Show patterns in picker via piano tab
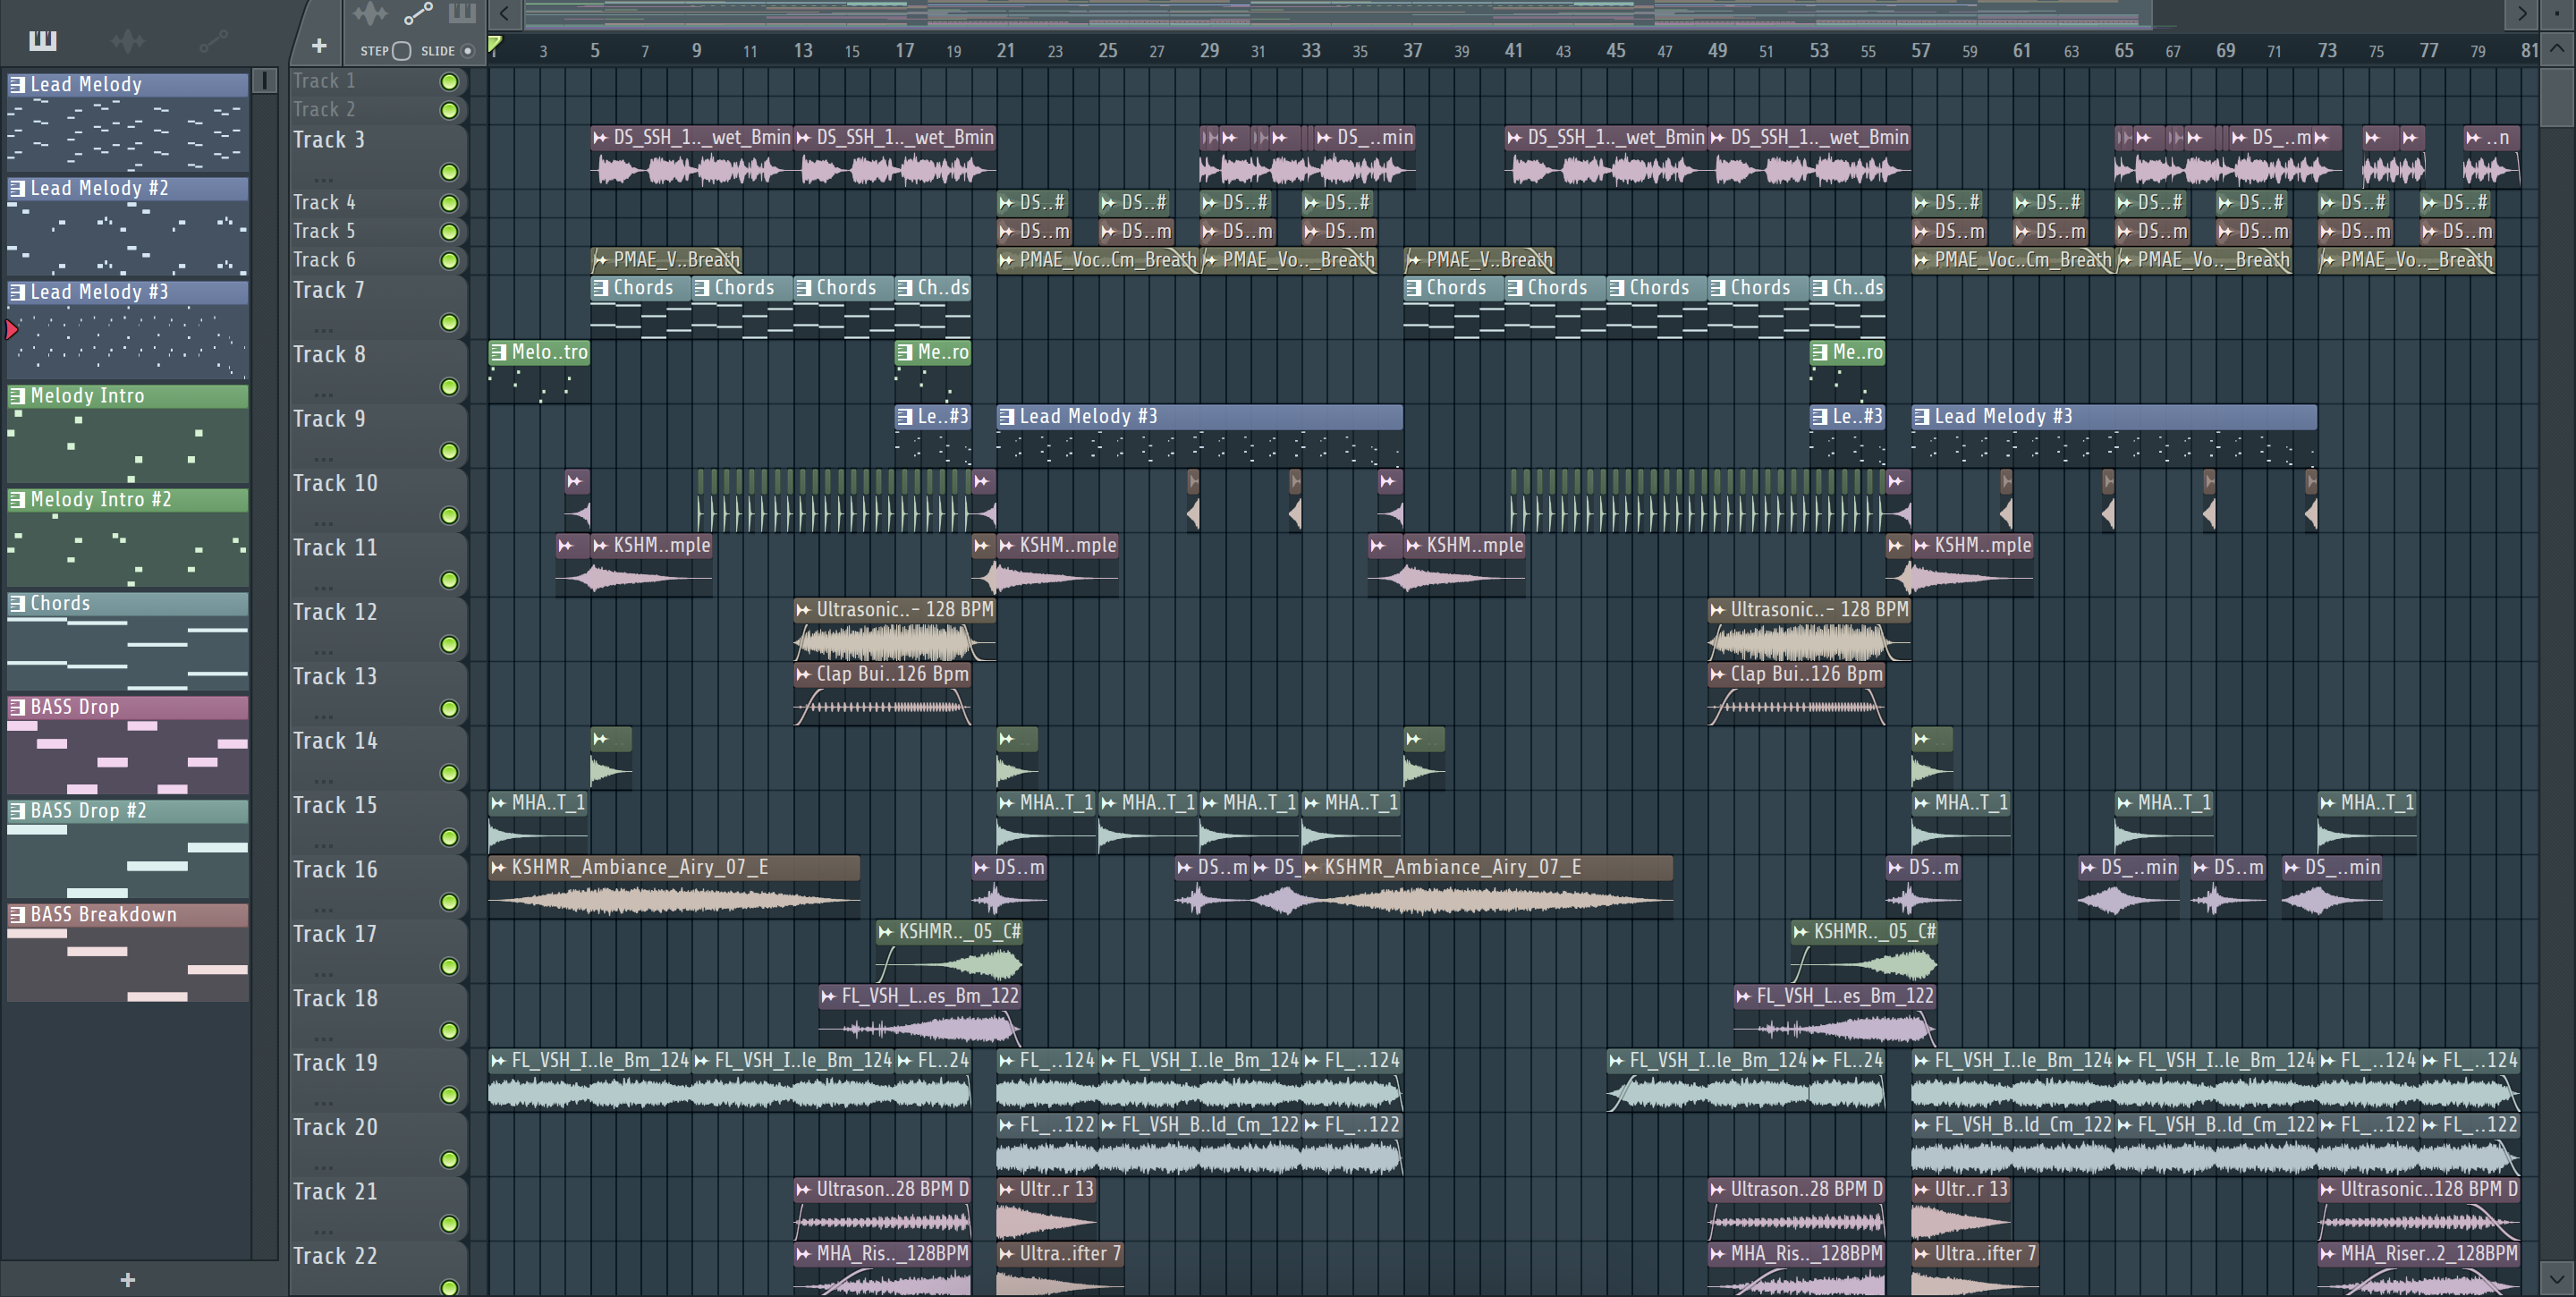The image size is (2576, 1297). point(42,40)
